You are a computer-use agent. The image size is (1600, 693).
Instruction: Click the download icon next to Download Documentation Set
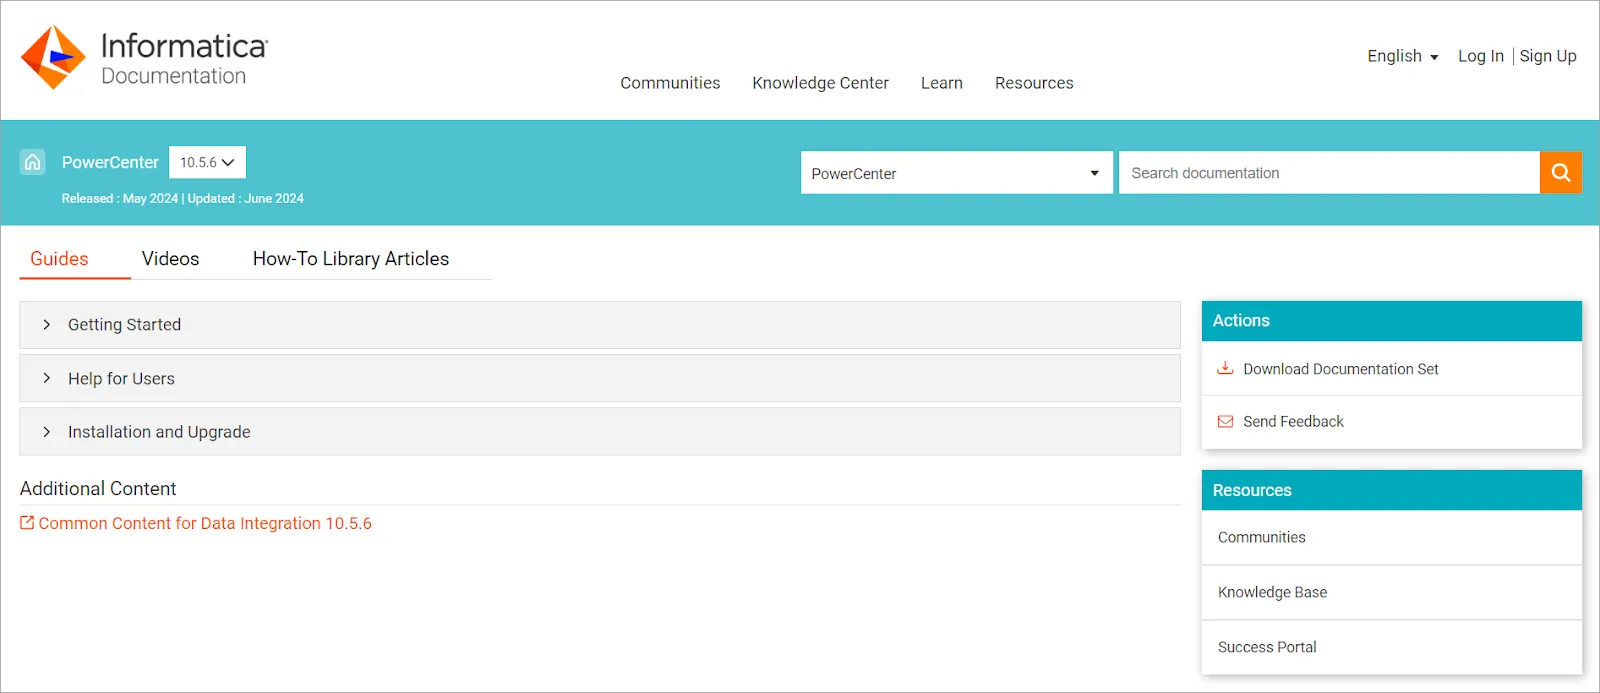(1225, 368)
